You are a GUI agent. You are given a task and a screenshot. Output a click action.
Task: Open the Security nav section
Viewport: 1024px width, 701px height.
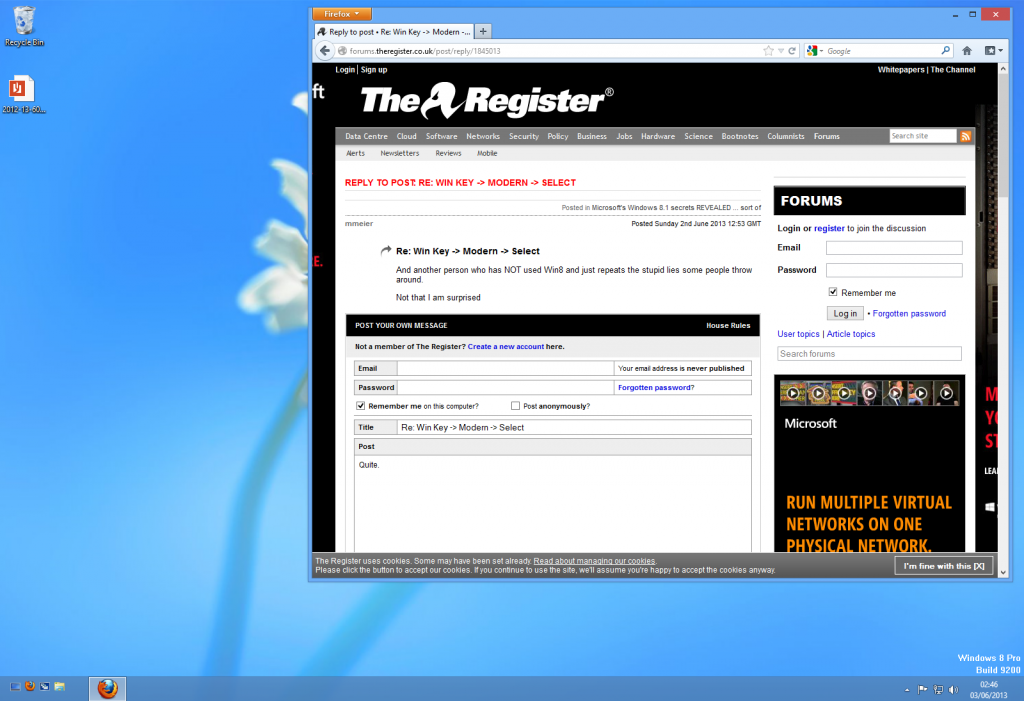pos(524,136)
